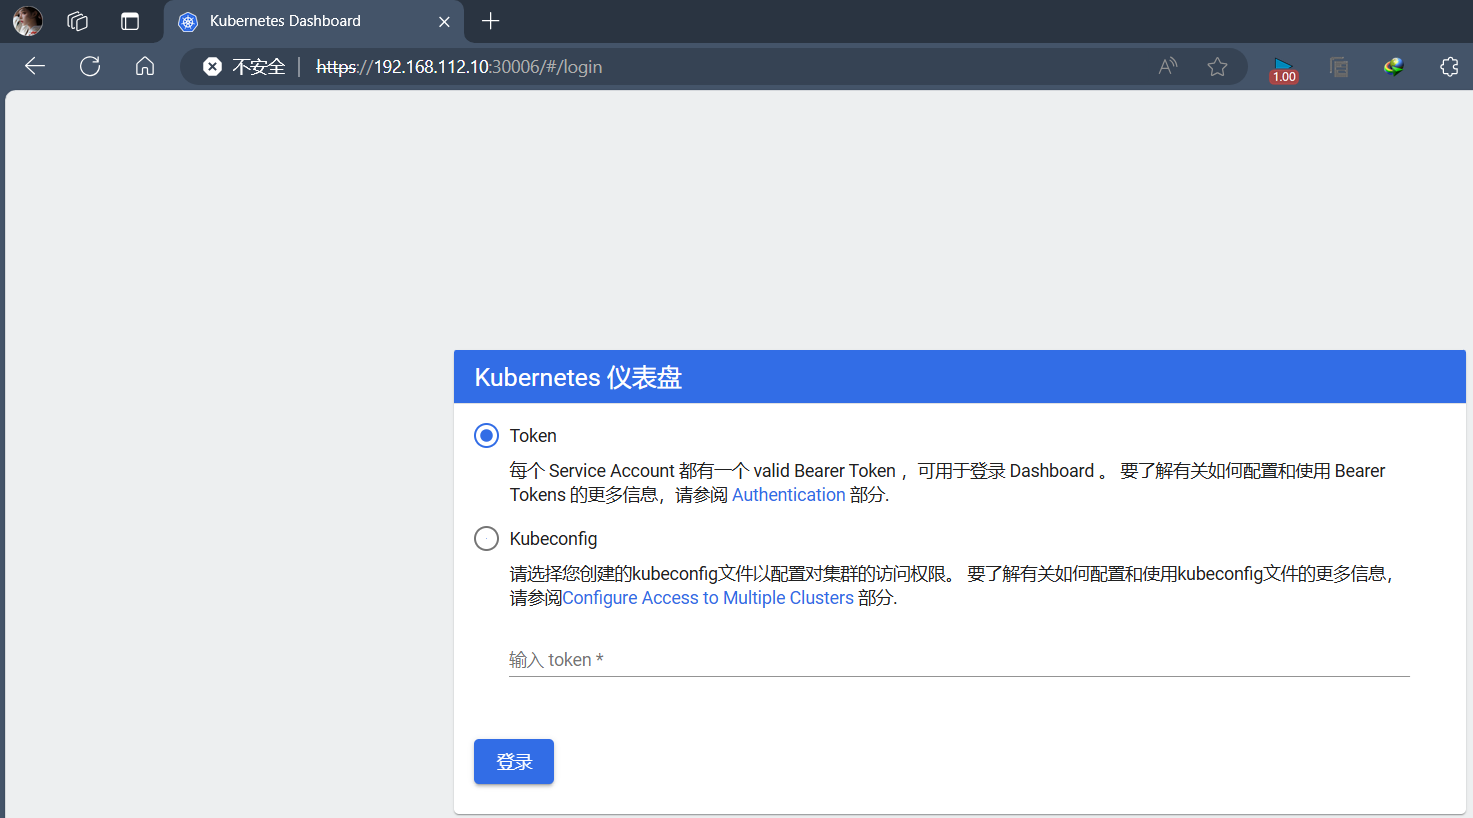Click the Kubernetes 仪表盘 header title

click(x=578, y=377)
